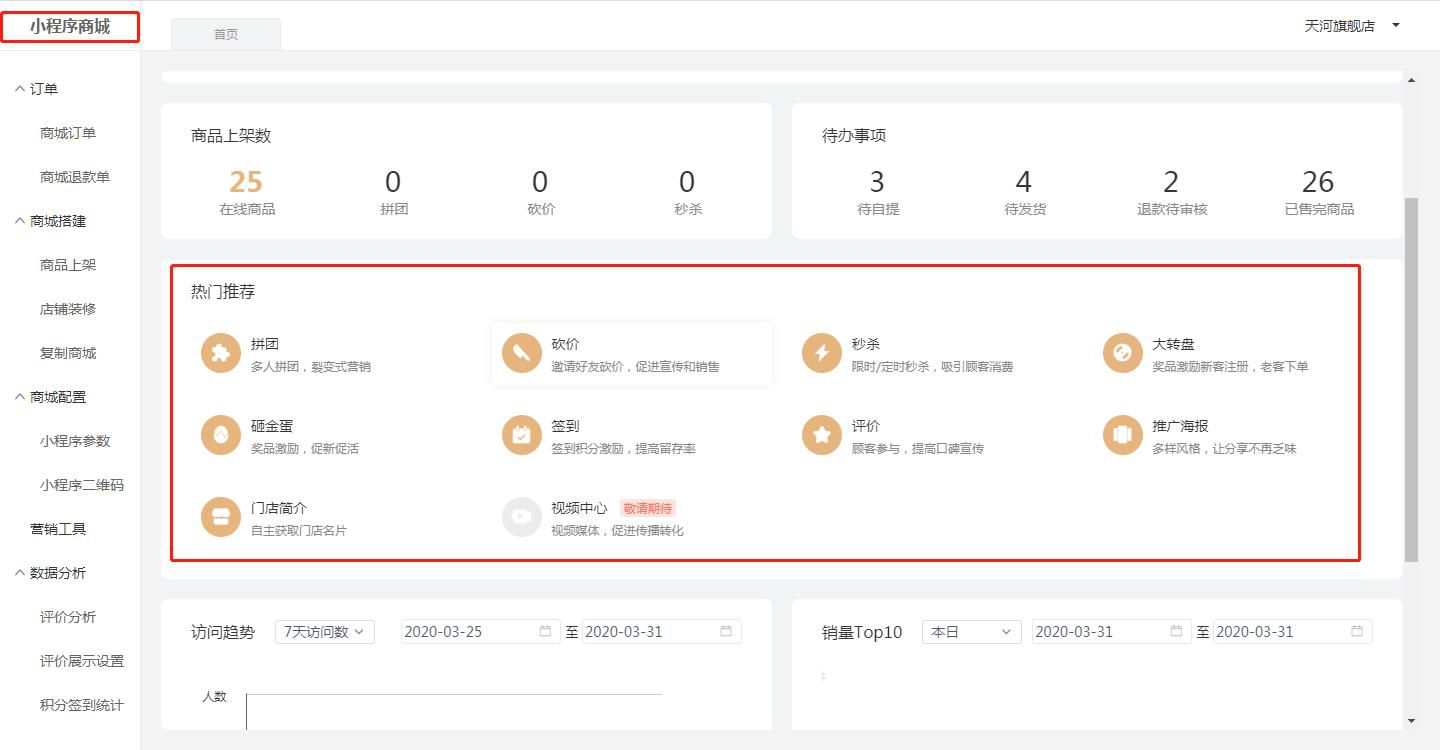Click the 在线商品 count 25
Screen dimensions: 1440x750
click(246, 182)
